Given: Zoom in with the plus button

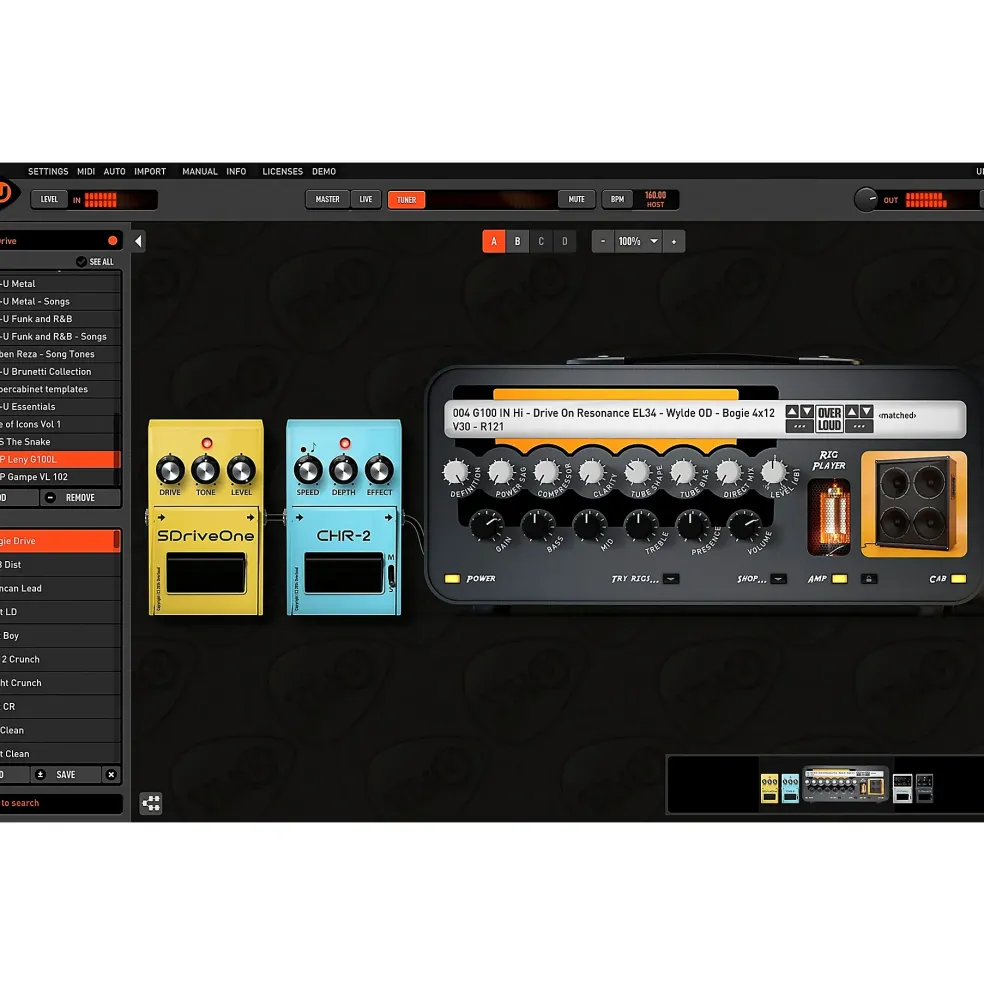Looking at the screenshot, I should pyautogui.click(x=674, y=241).
